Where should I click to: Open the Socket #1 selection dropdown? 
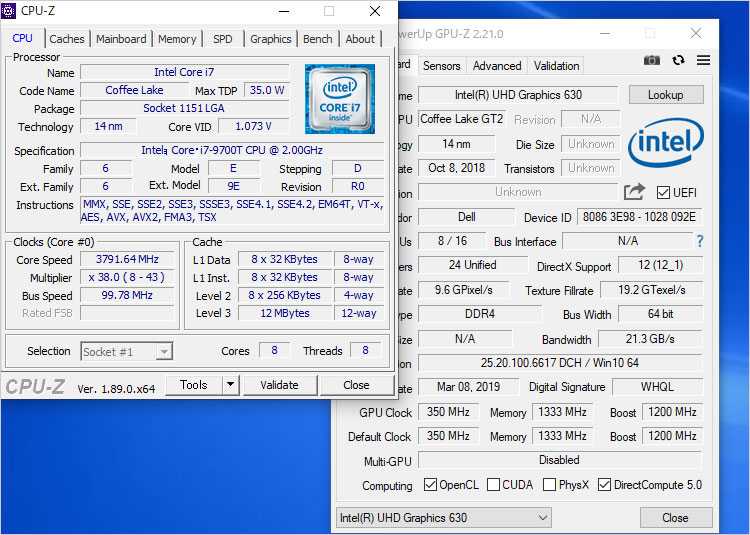[x=127, y=352]
